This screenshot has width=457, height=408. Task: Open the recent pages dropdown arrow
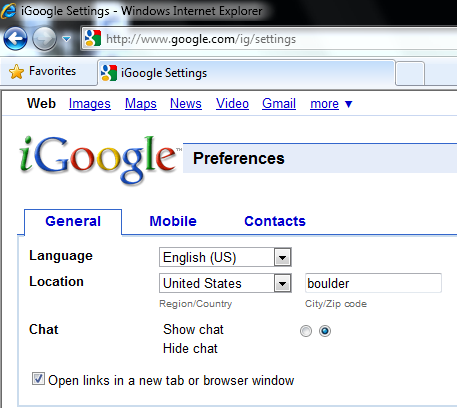point(67,39)
